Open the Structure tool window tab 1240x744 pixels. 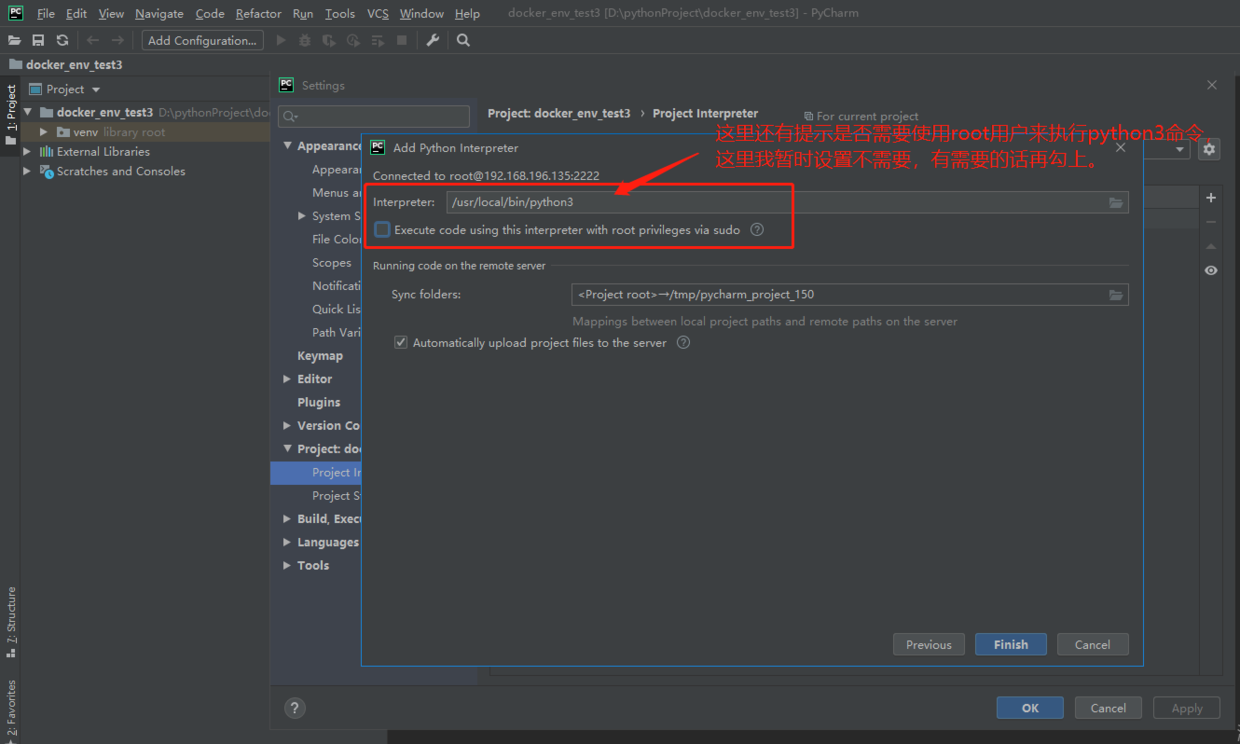pyautogui.click(x=11, y=622)
